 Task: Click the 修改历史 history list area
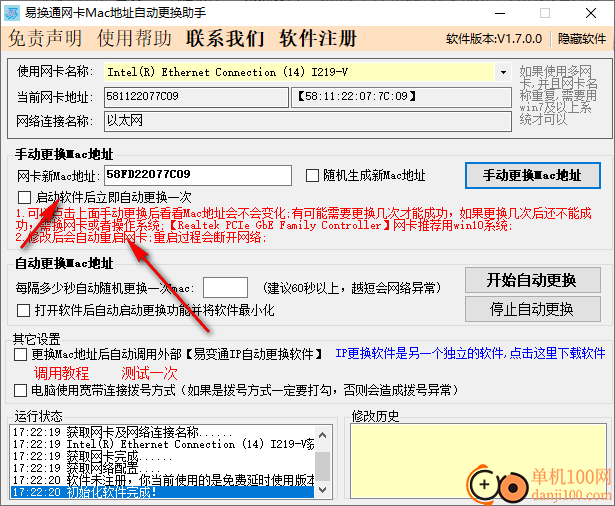point(478,461)
